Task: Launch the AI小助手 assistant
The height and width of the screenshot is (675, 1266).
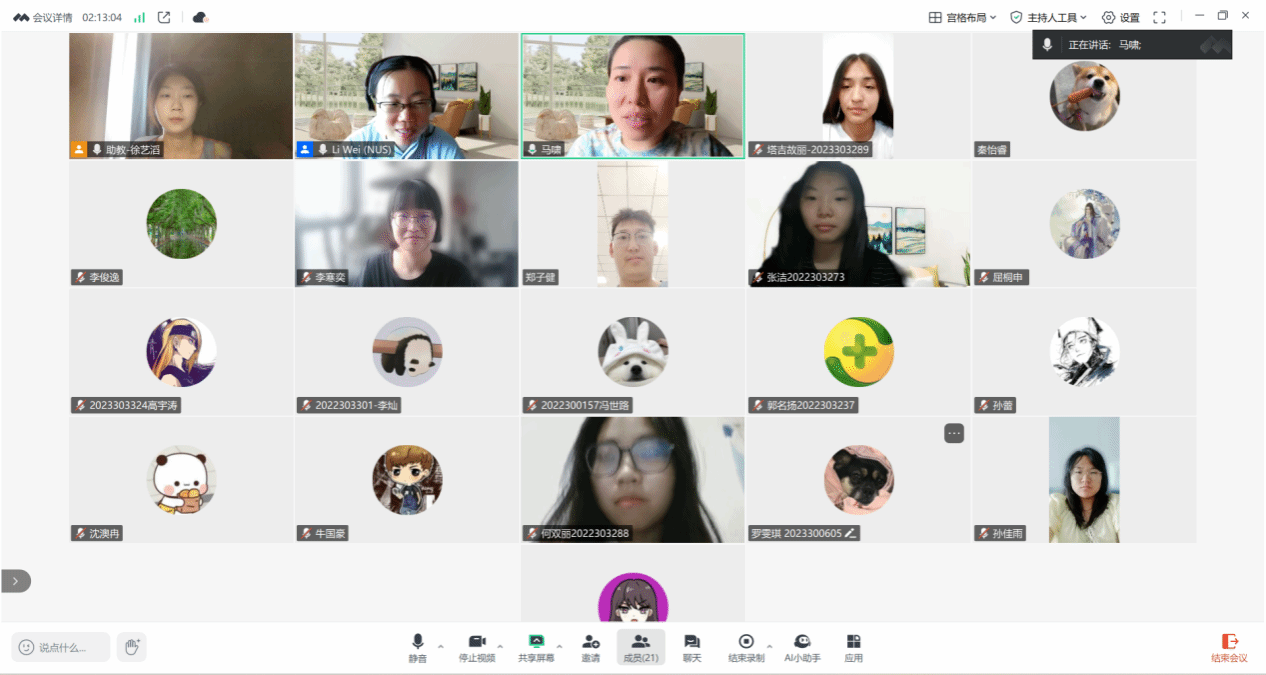Action: [x=802, y=646]
